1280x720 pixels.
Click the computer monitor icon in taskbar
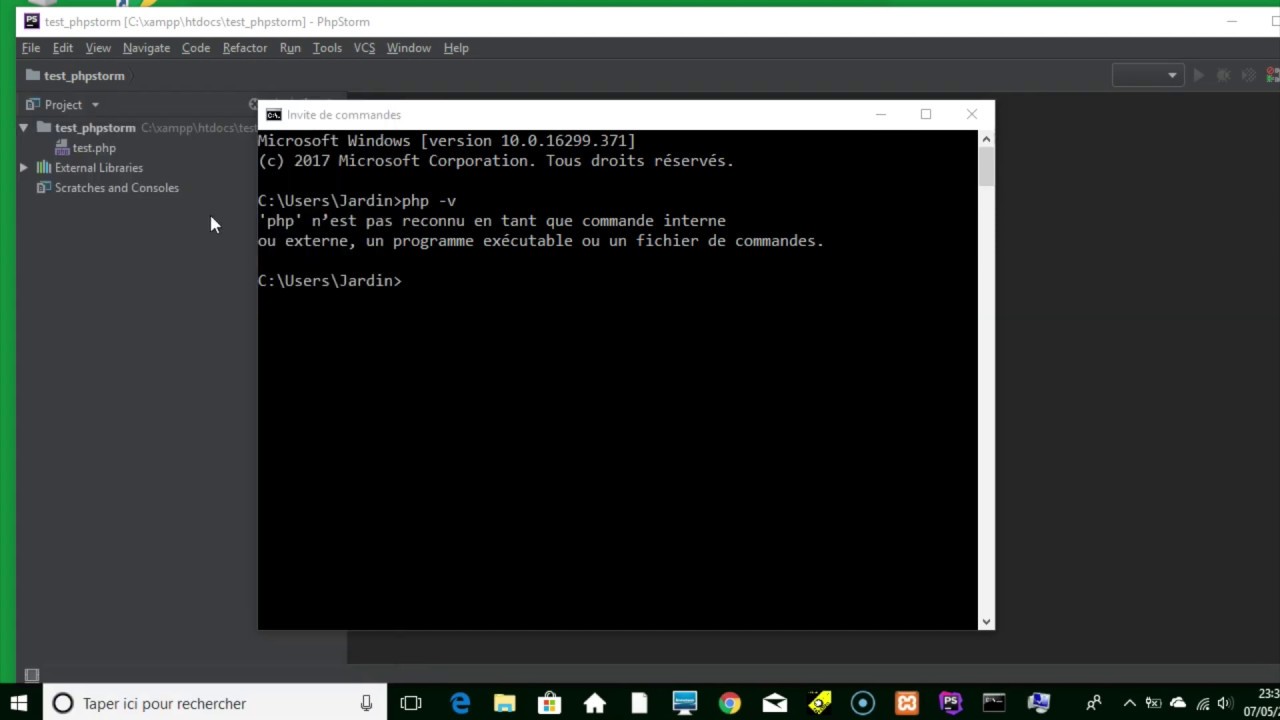(685, 703)
